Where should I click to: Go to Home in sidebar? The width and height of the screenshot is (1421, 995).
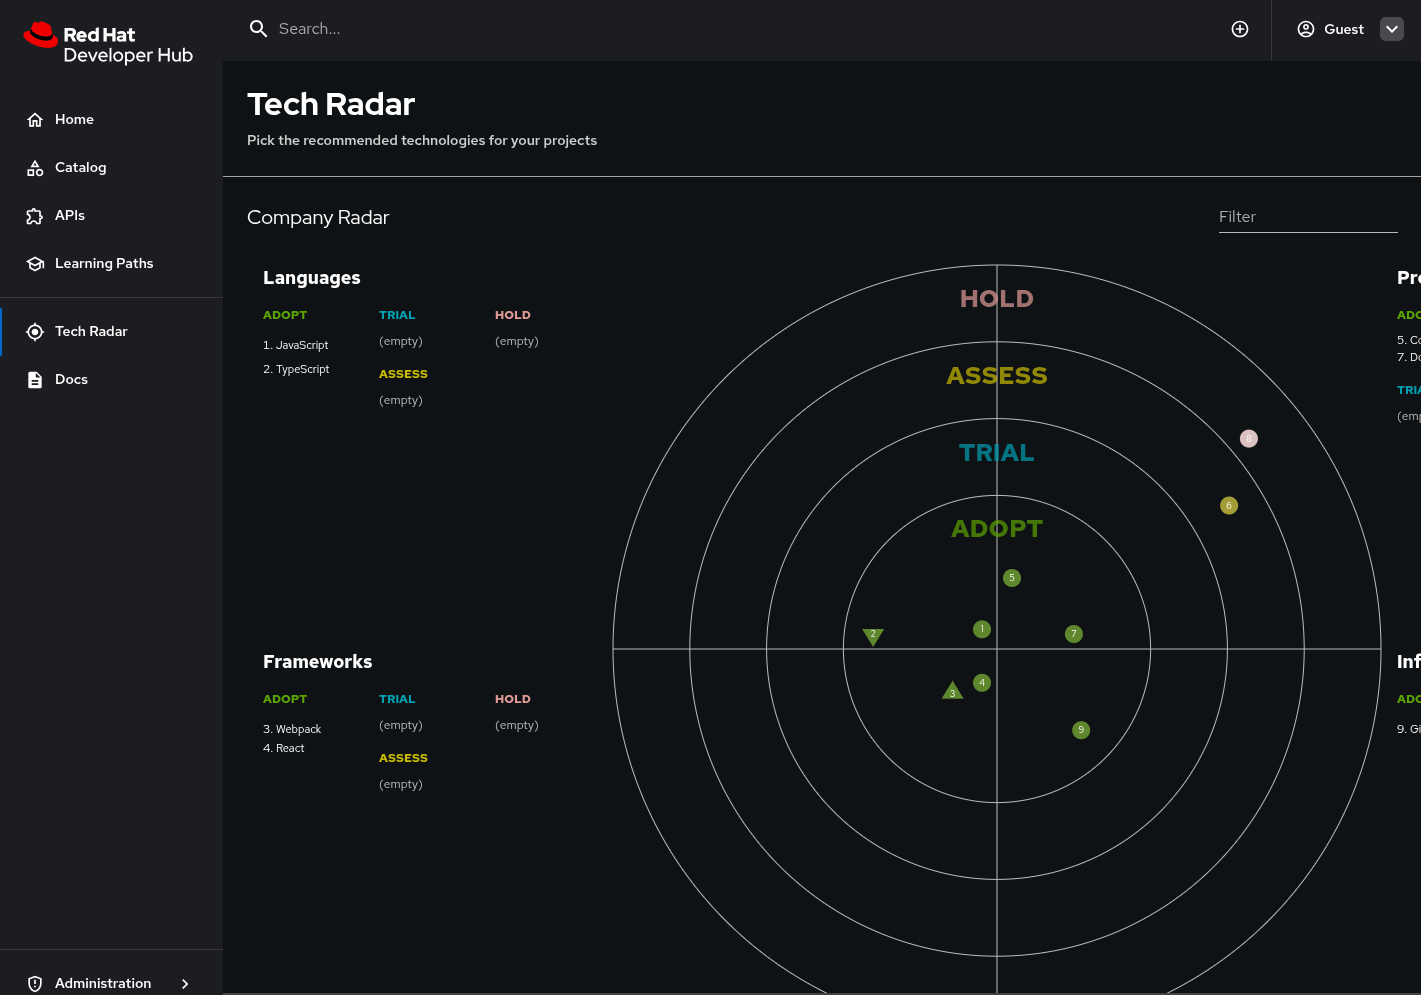tap(111, 120)
